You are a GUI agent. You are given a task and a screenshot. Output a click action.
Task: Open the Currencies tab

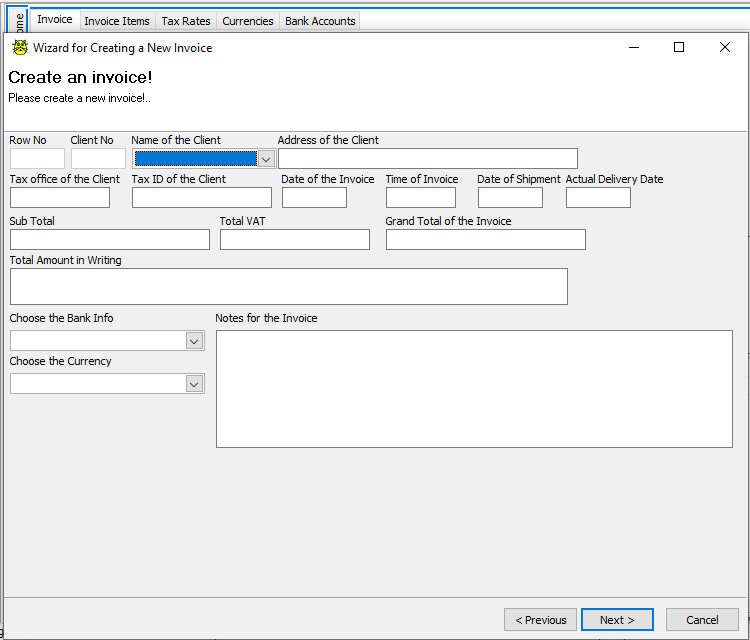[x=248, y=21]
